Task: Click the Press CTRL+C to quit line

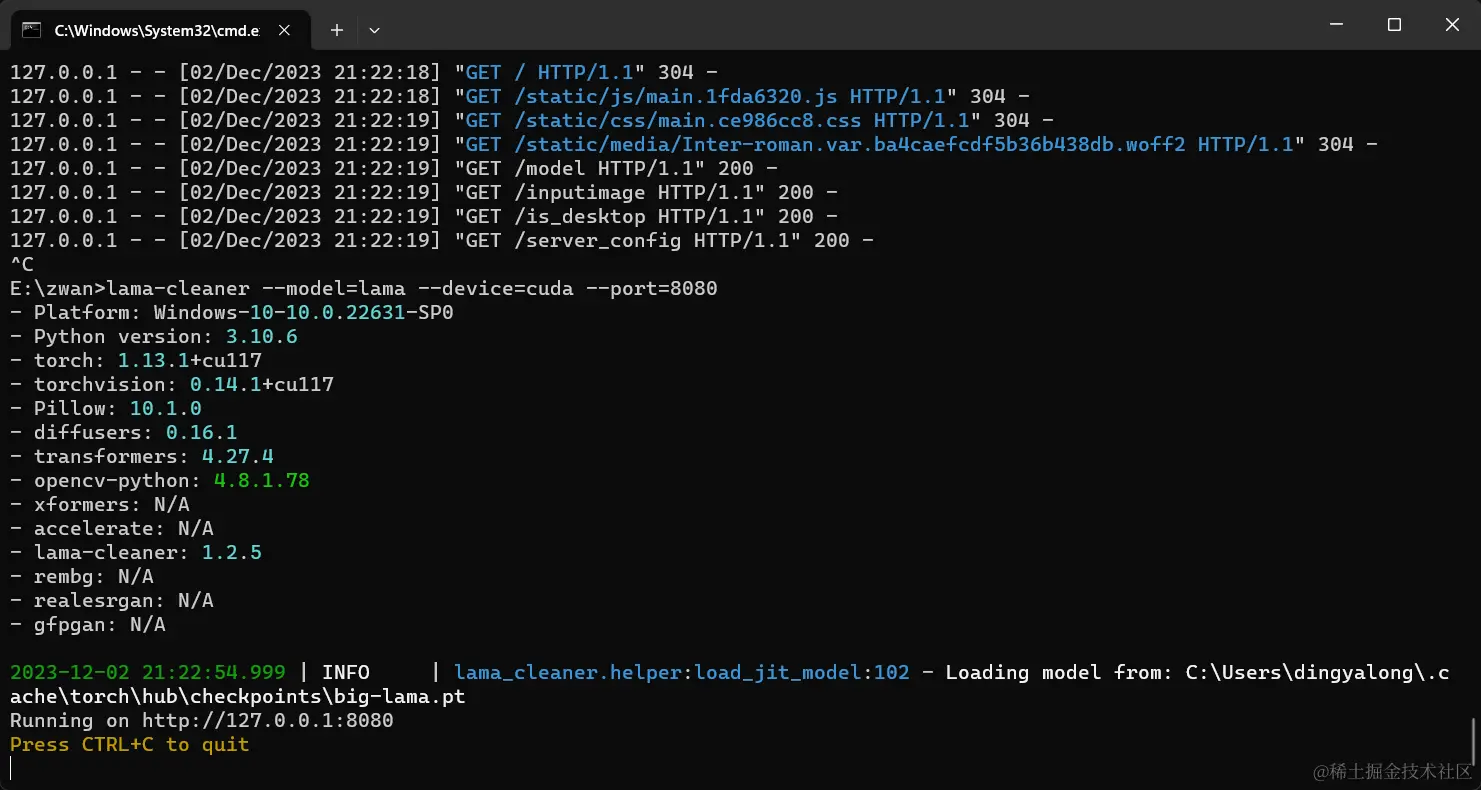Action: coord(129,744)
